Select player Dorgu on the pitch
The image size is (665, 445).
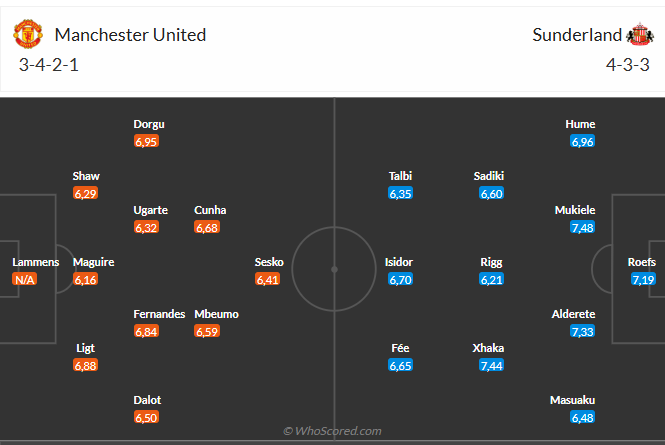click(149, 124)
